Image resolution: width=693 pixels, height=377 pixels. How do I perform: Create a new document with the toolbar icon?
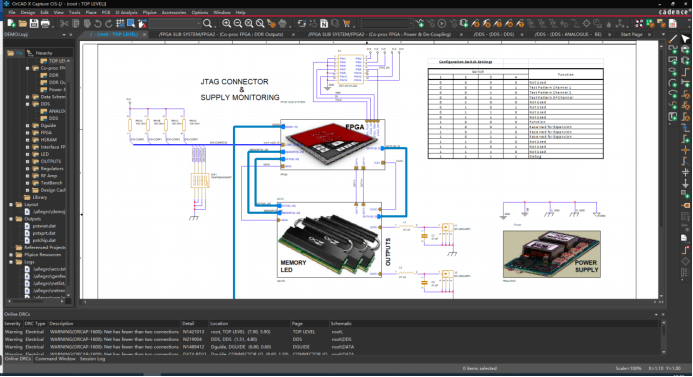(11, 23)
